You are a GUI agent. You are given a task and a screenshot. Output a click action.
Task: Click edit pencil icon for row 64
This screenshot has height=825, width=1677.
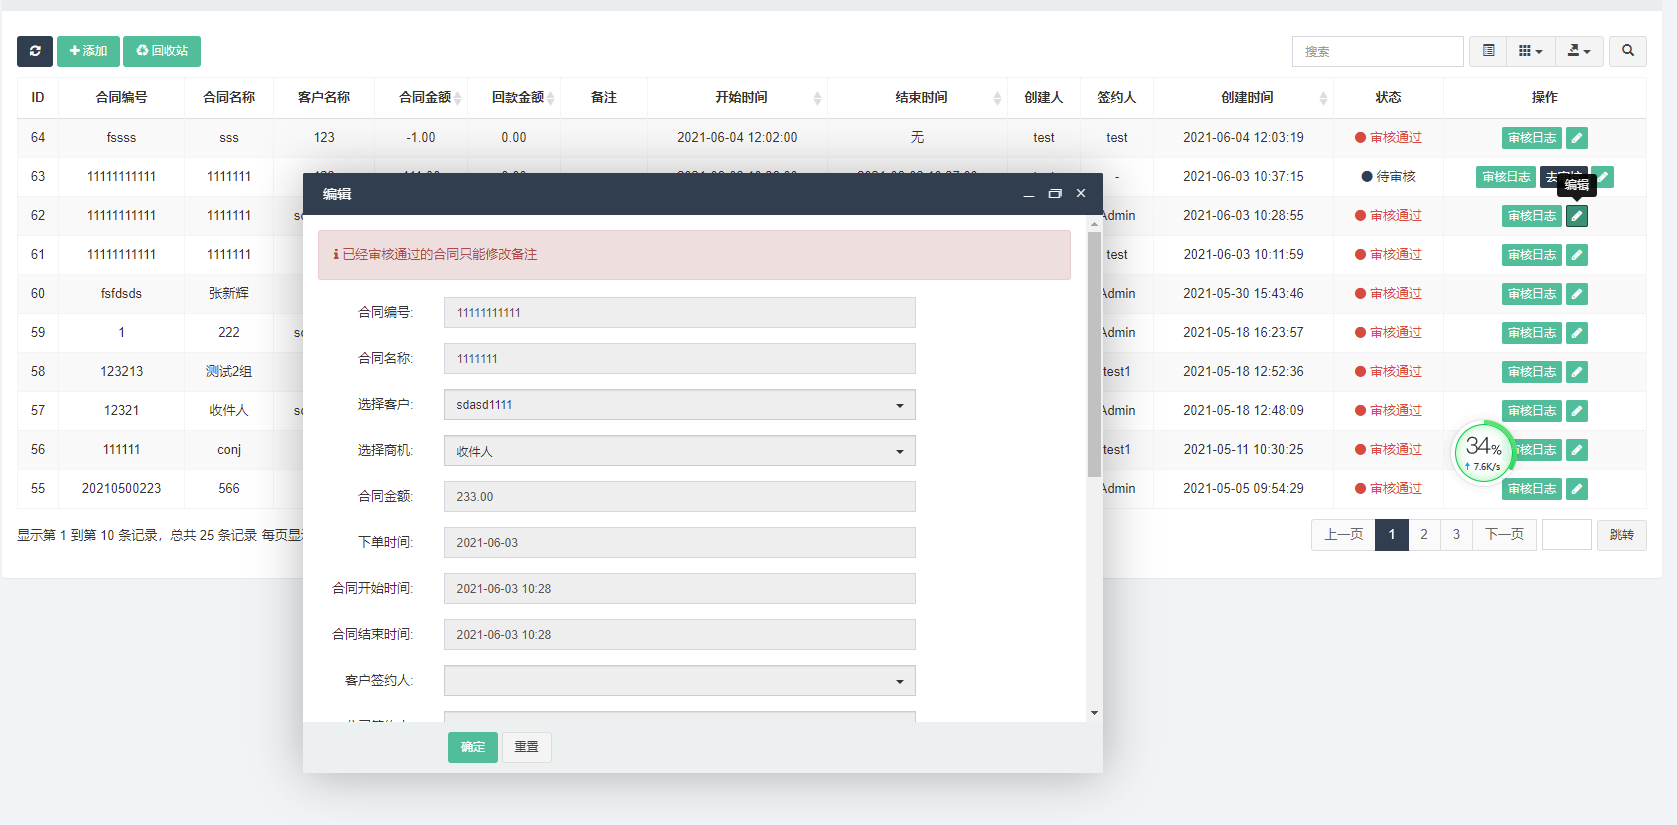click(x=1576, y=138)
